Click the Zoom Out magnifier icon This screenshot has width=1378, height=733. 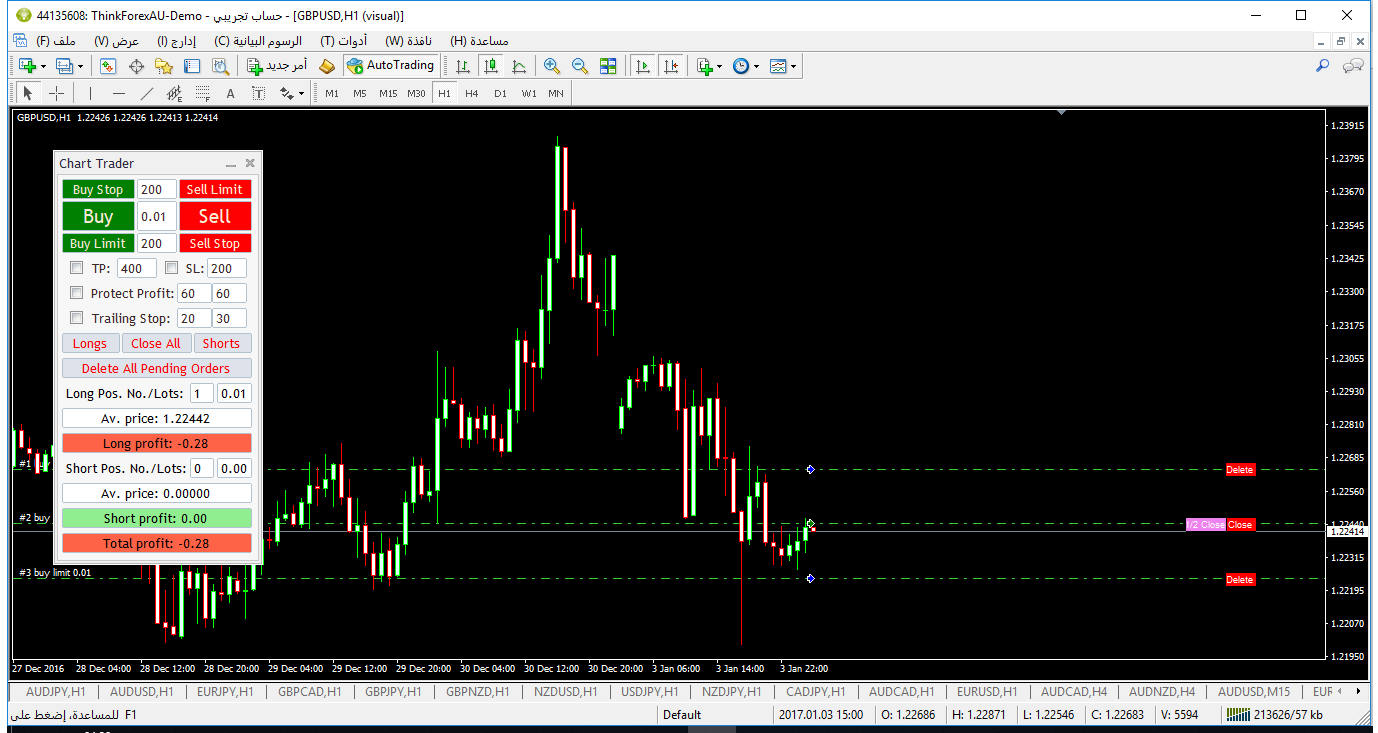point(579,66)
